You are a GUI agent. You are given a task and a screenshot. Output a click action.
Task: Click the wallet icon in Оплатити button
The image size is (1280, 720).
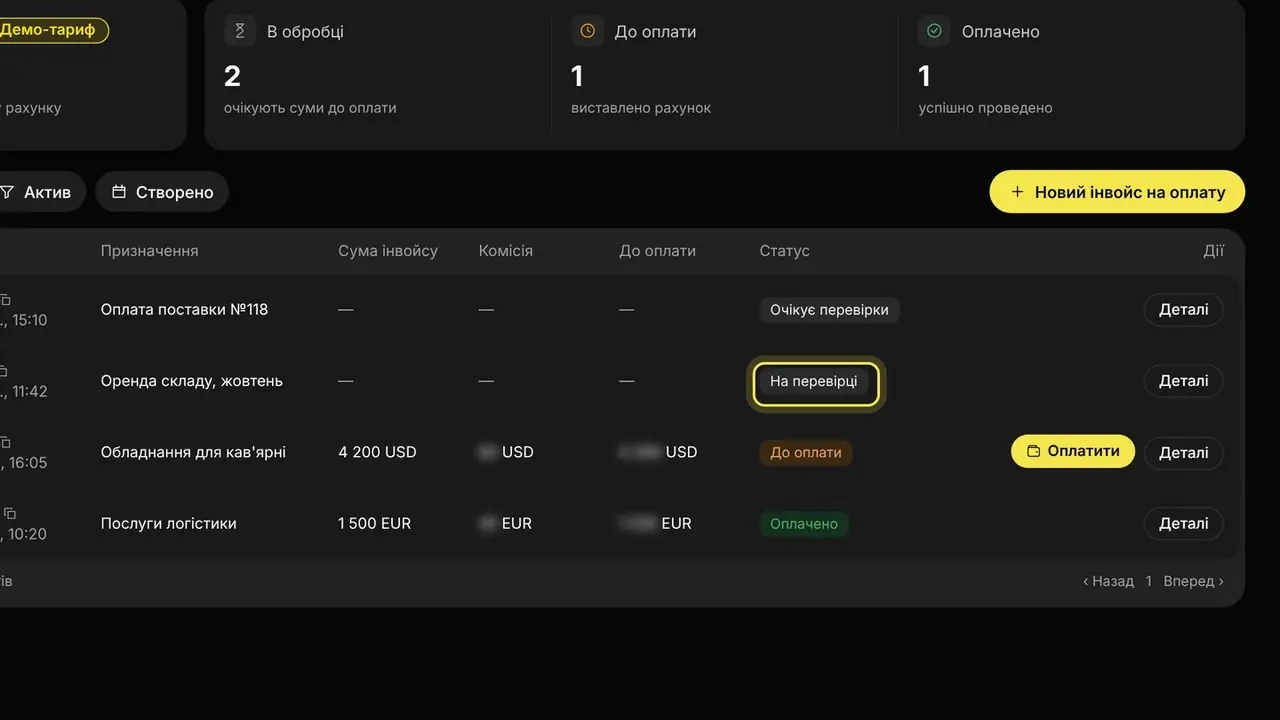click(1034, 451)
